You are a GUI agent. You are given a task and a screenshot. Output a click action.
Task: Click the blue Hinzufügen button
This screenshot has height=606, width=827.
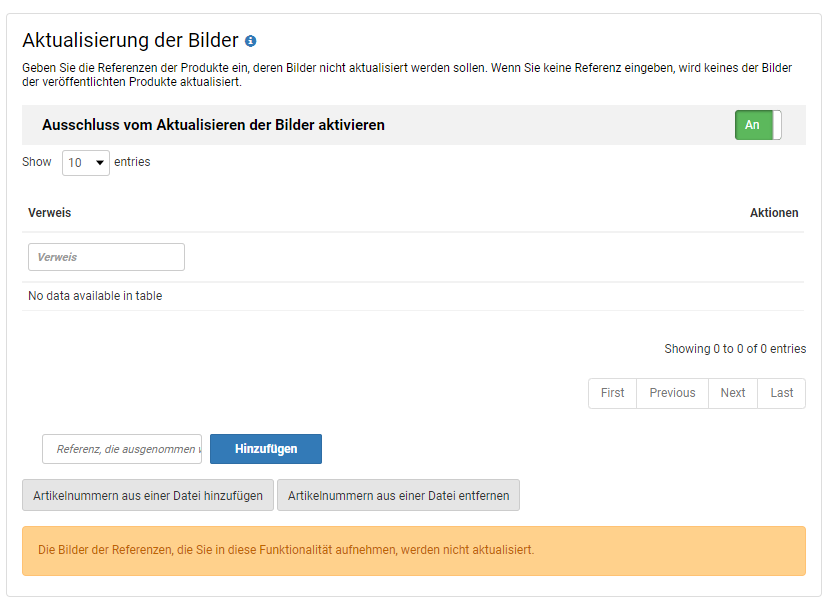coord(266,449)
